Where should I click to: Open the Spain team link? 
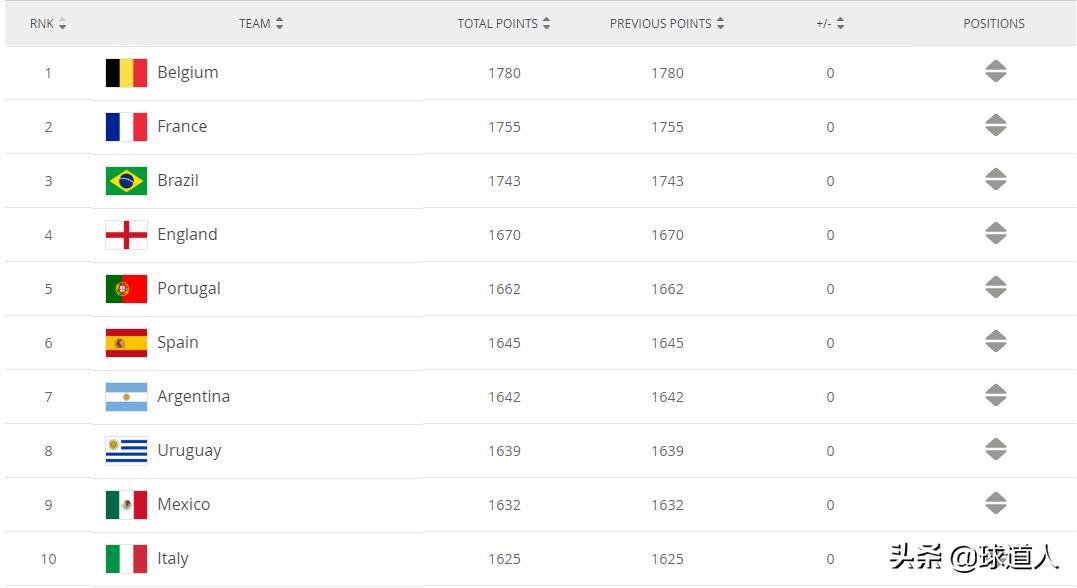178,343
